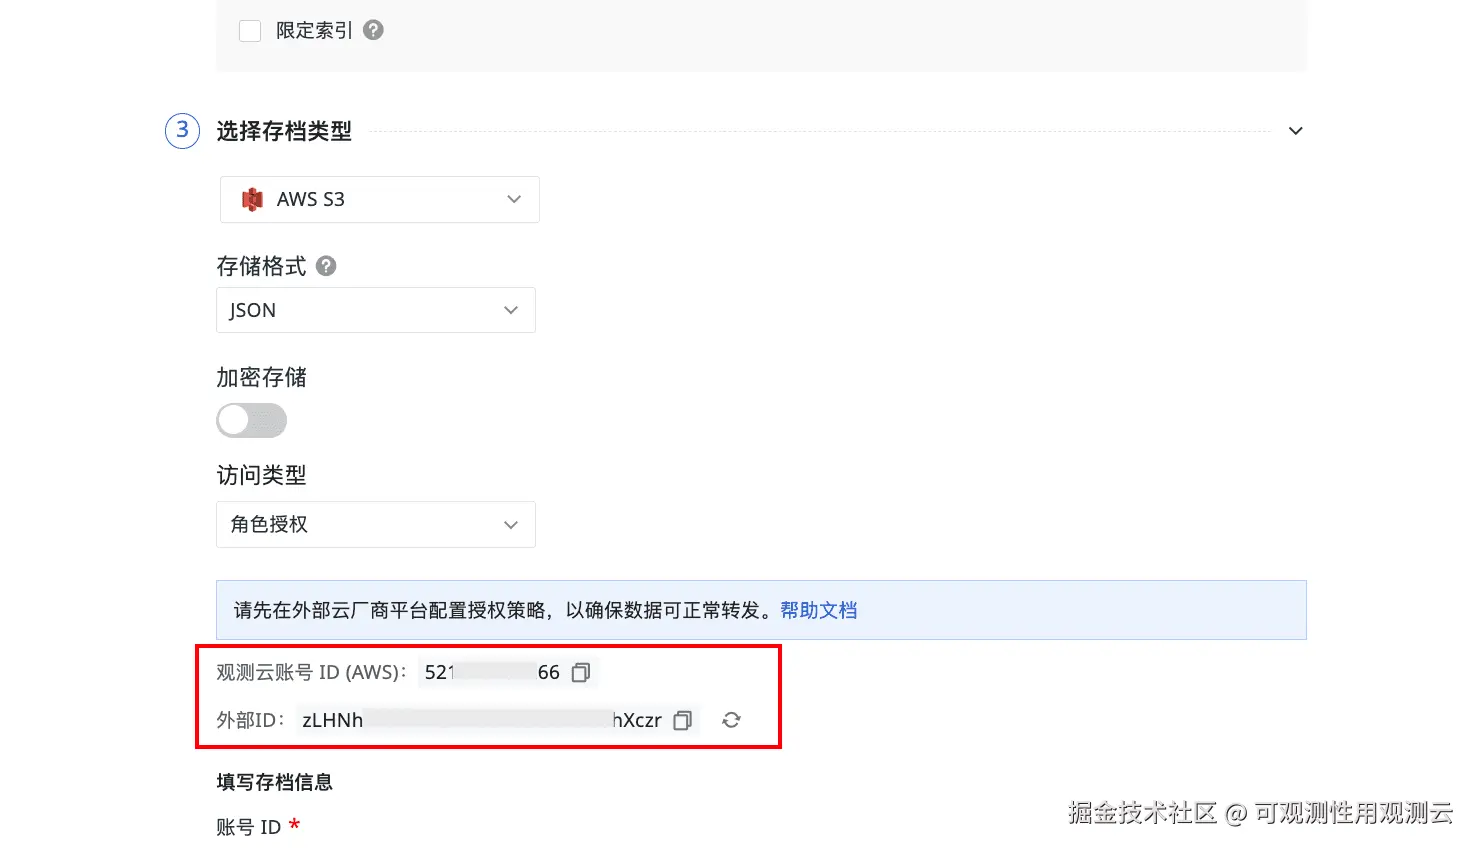1477x850 pixels.
Task: Open the 帮助文档 link
Action: [x=818, y=610]
